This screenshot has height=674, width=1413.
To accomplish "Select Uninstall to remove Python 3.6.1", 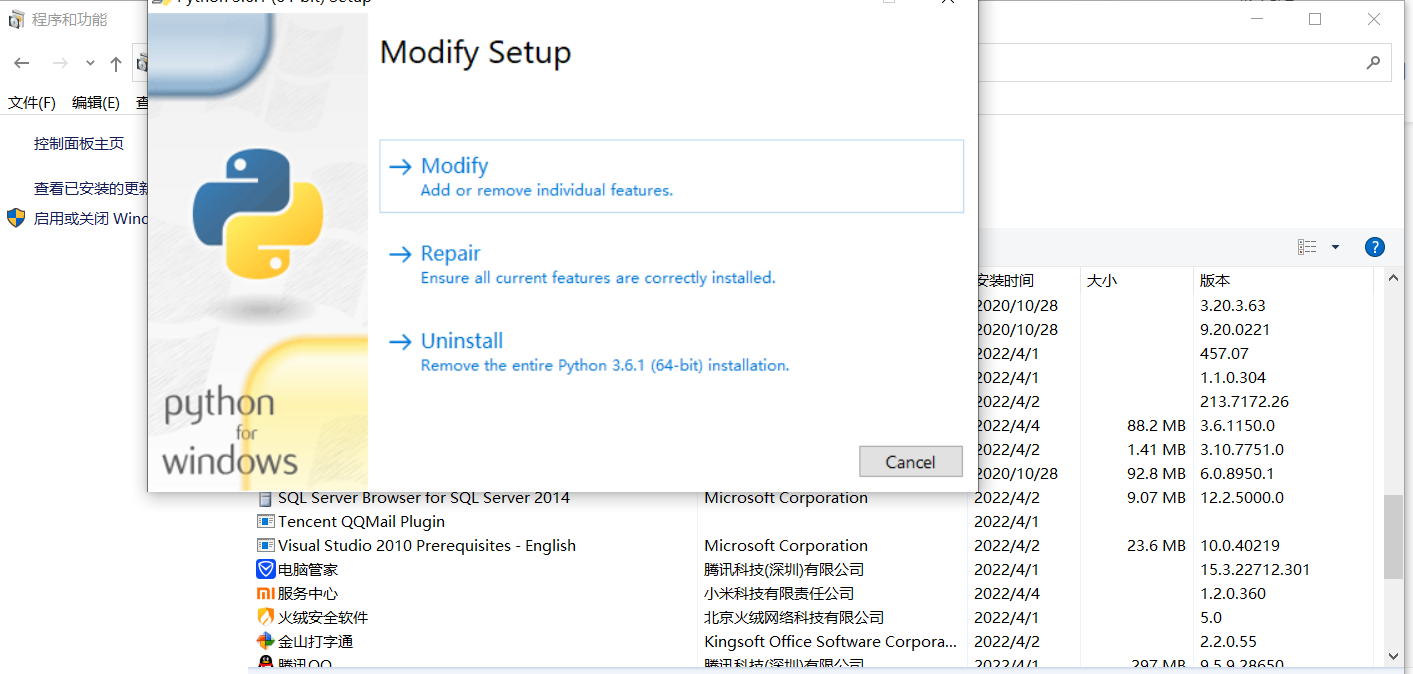I will 461,340.
